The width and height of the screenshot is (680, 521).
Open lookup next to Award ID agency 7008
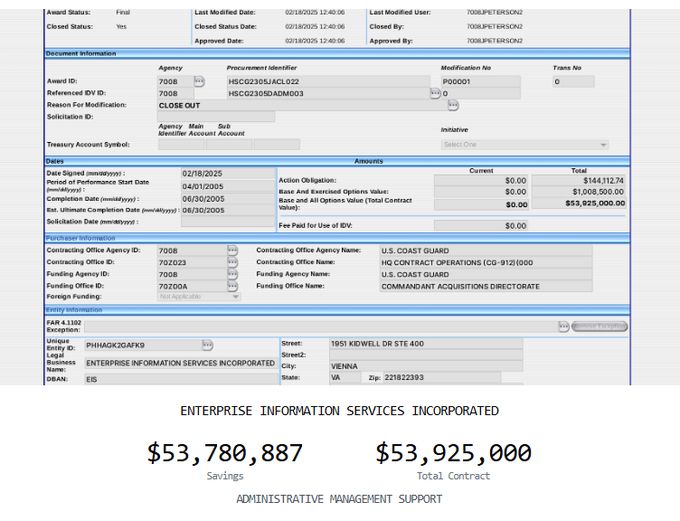(x=199, y=81)
